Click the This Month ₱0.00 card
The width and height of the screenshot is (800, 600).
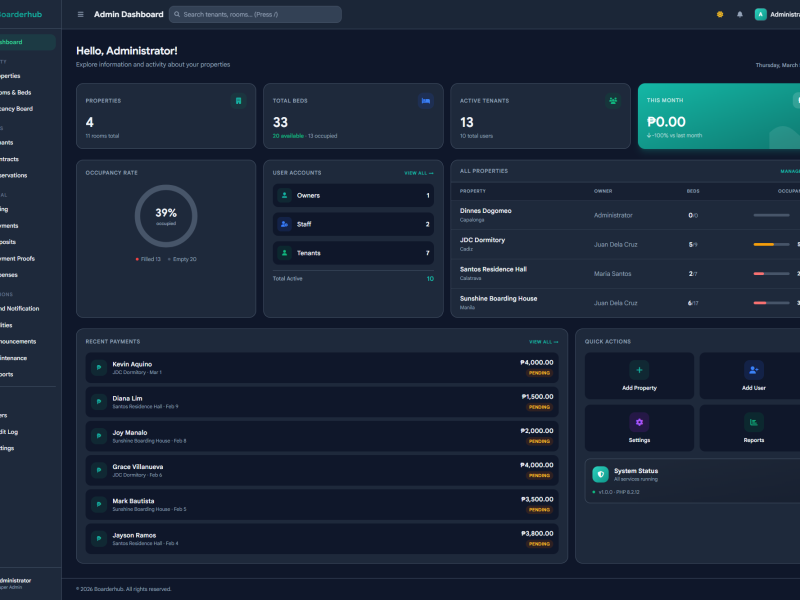point(719,116)
